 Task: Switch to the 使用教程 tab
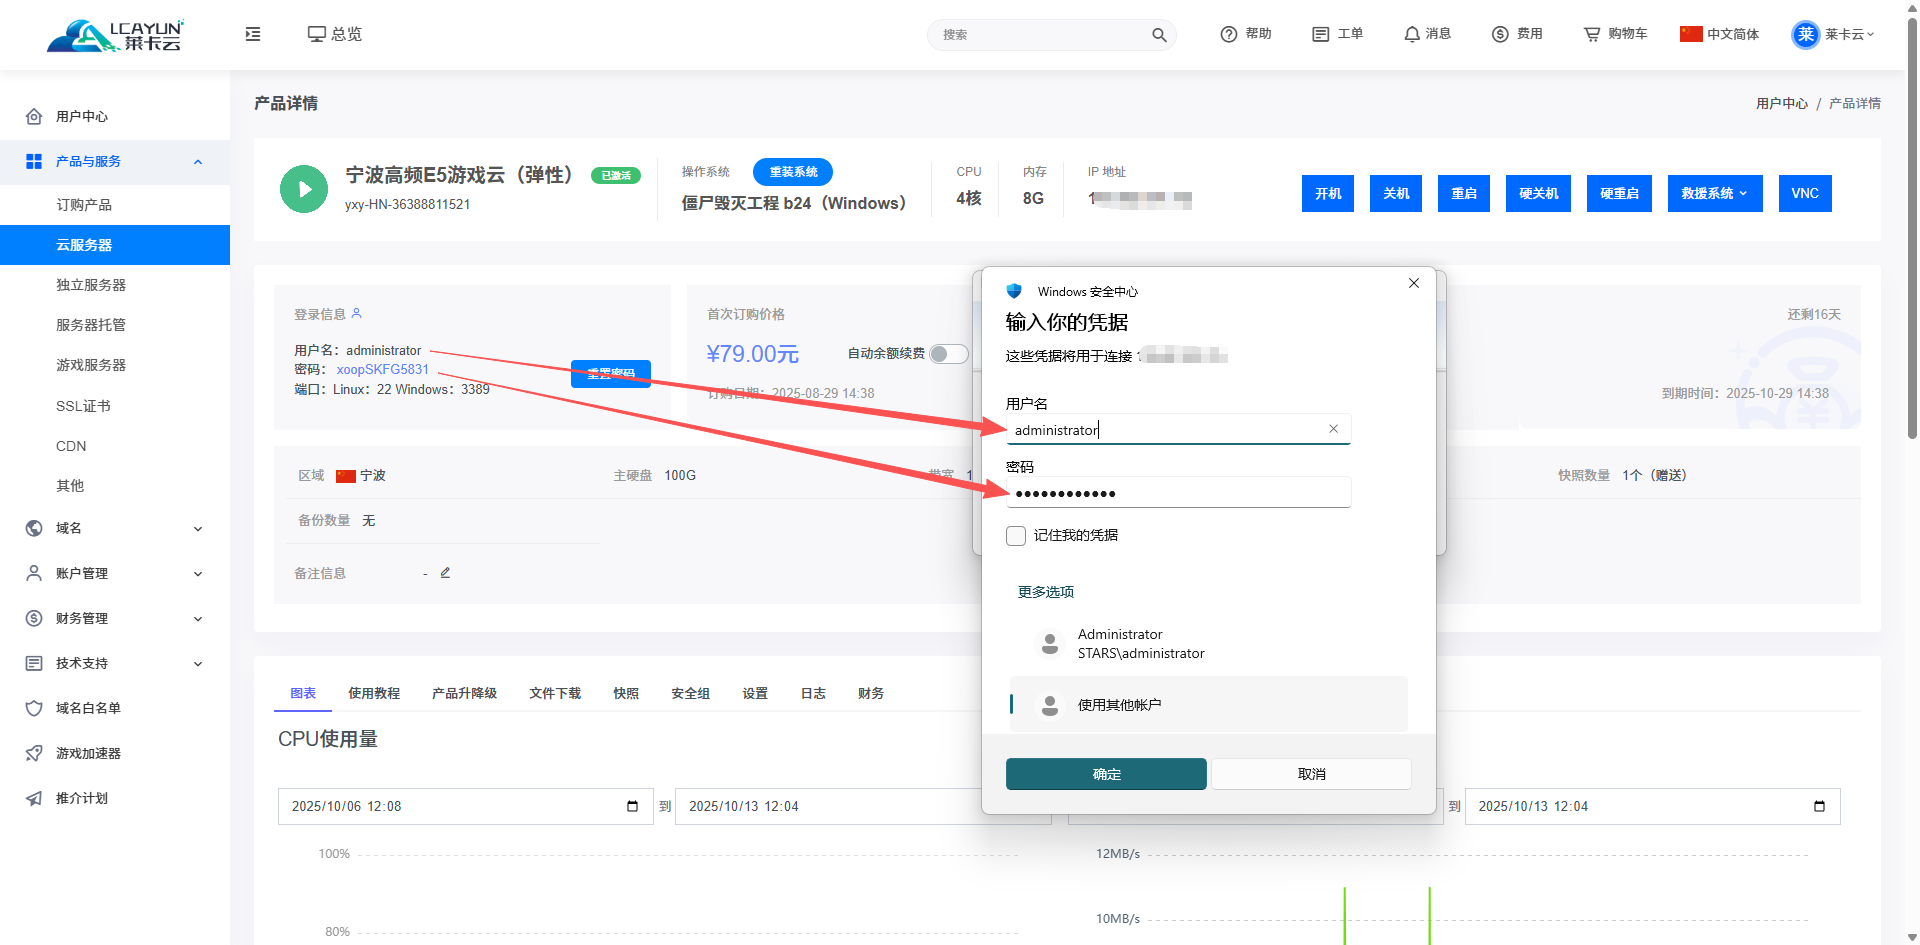point(374,693)
